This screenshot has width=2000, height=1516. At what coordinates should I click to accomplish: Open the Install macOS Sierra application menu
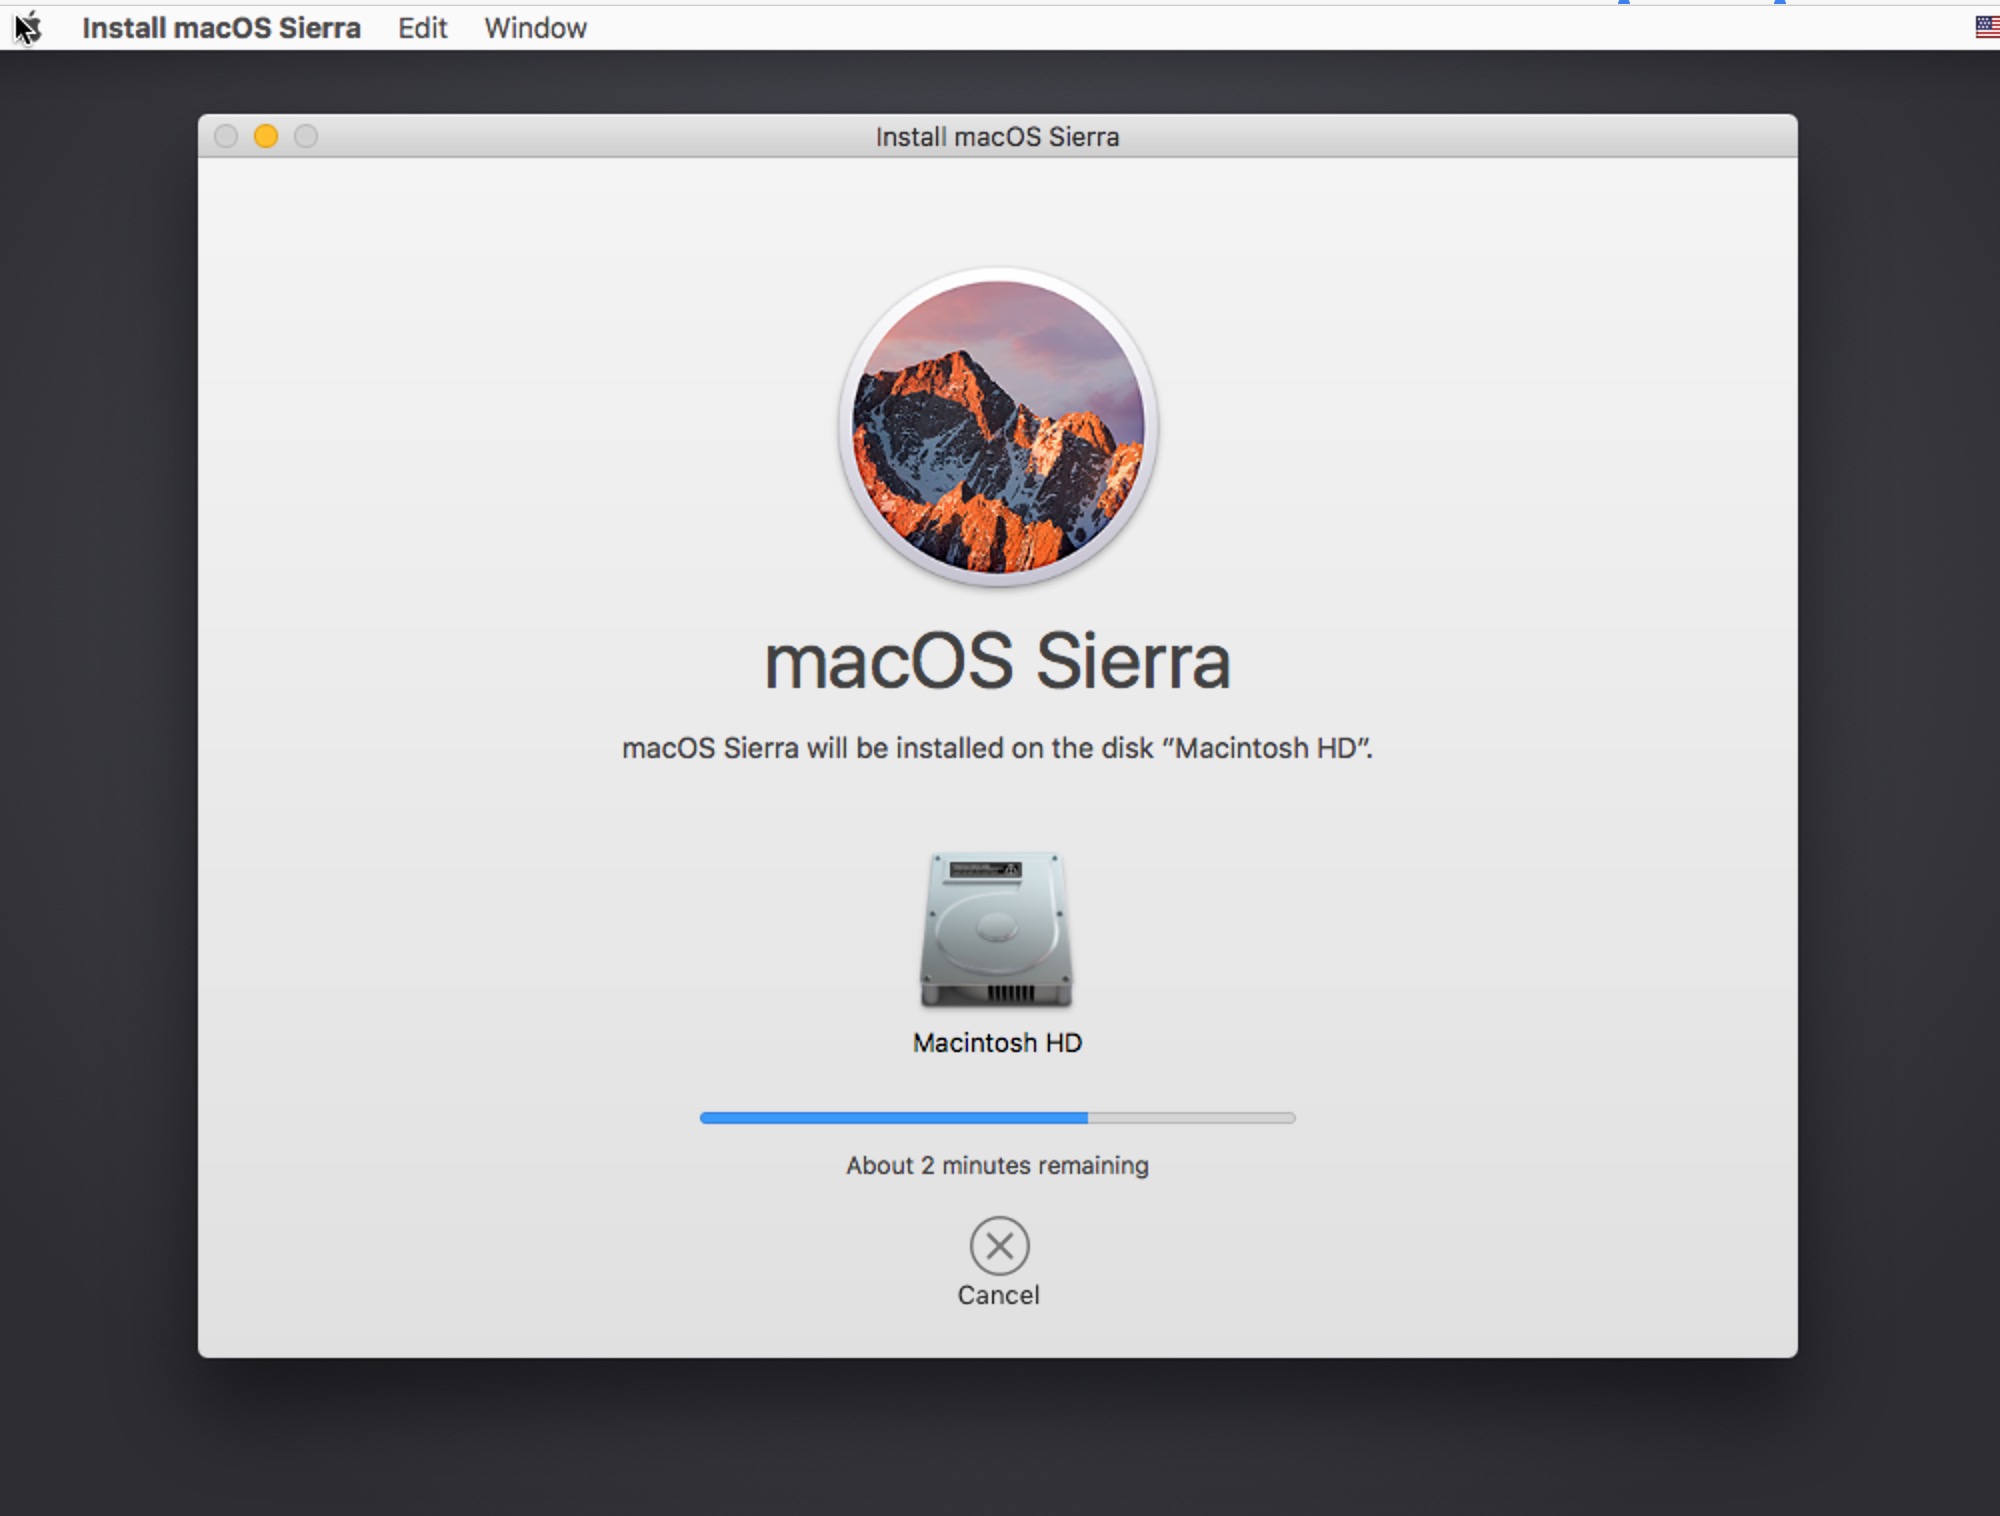pyautogui.click(x=221, y=28)
